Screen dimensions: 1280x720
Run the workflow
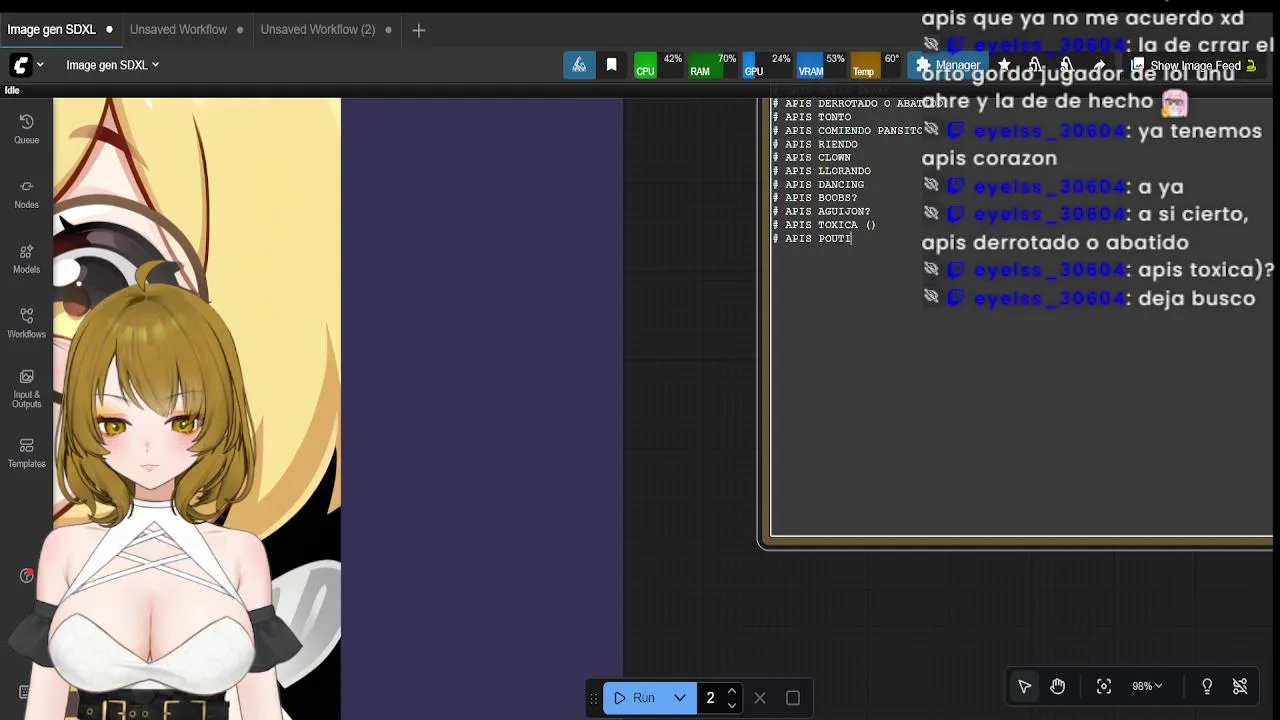tap(634, 698)
